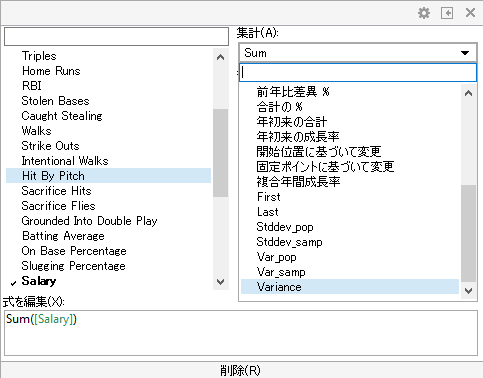Image resolution: width=483 pixels, height=378 pixels.
Task: Click the 削除(R) remove button
Action: click(240, 370)
